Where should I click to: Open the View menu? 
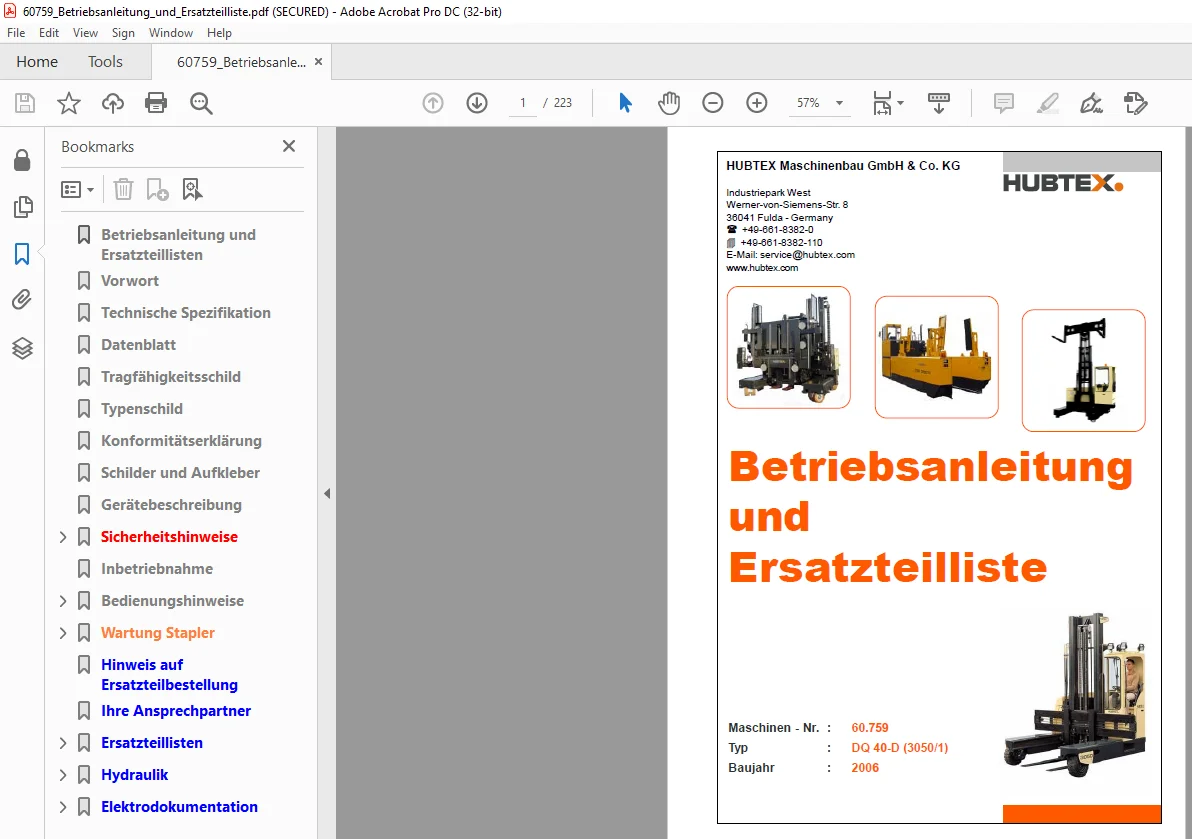(85, 33)
